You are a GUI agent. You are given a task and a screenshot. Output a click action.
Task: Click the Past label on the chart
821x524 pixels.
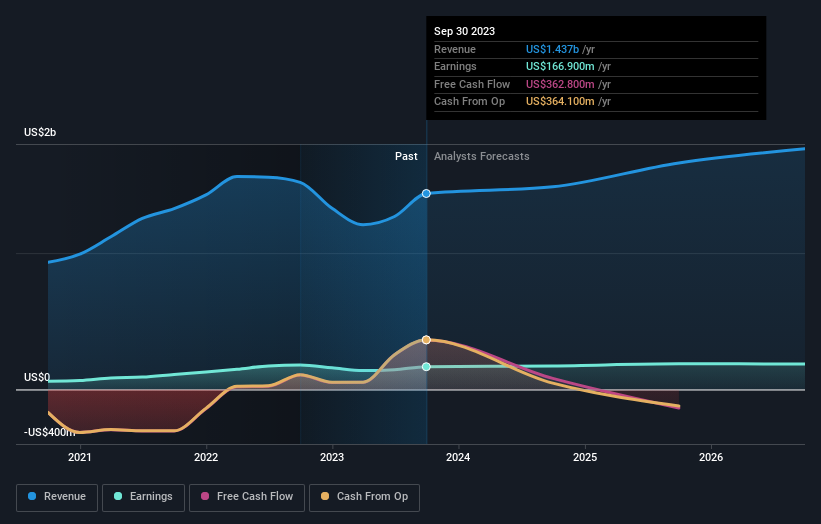(406, 157)
